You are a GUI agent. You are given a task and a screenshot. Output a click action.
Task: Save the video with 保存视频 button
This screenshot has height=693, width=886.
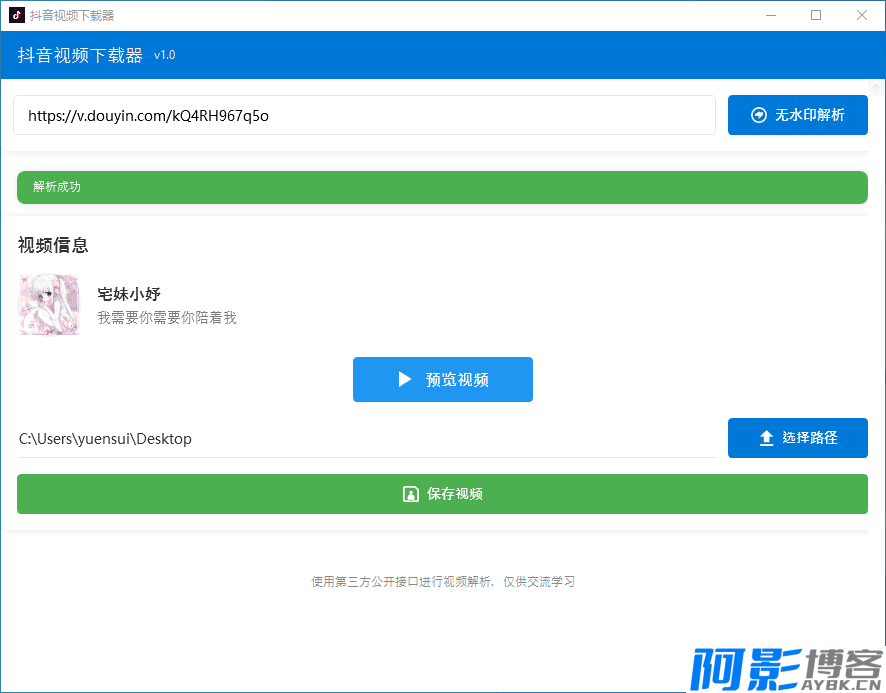pos(442,494)
